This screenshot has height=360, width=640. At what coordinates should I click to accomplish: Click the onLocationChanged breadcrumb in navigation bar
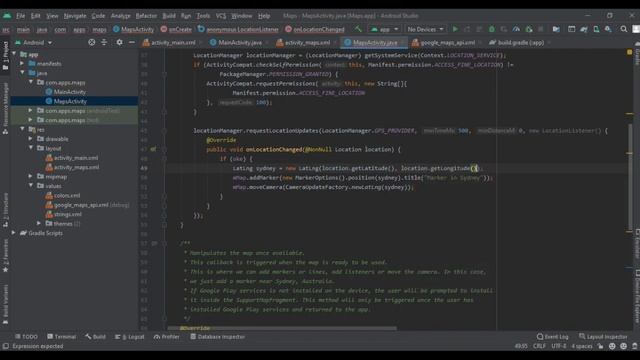[x=315, y=29]
